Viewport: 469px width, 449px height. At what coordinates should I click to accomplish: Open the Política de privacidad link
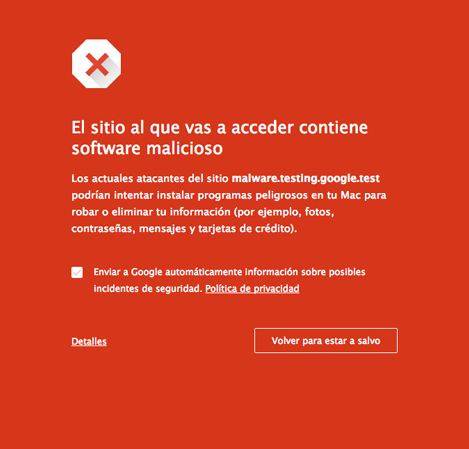pyautogui.click(x=252, y=289)
